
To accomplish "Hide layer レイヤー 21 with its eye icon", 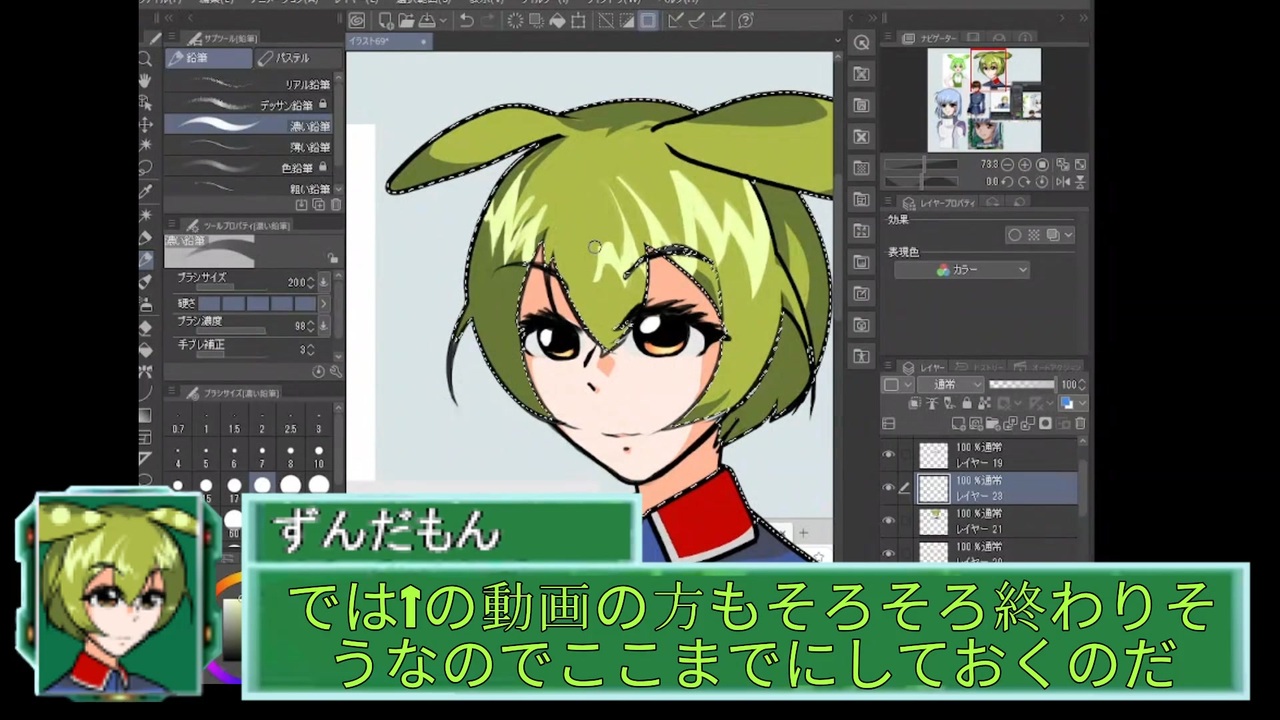I will point(888,521).
